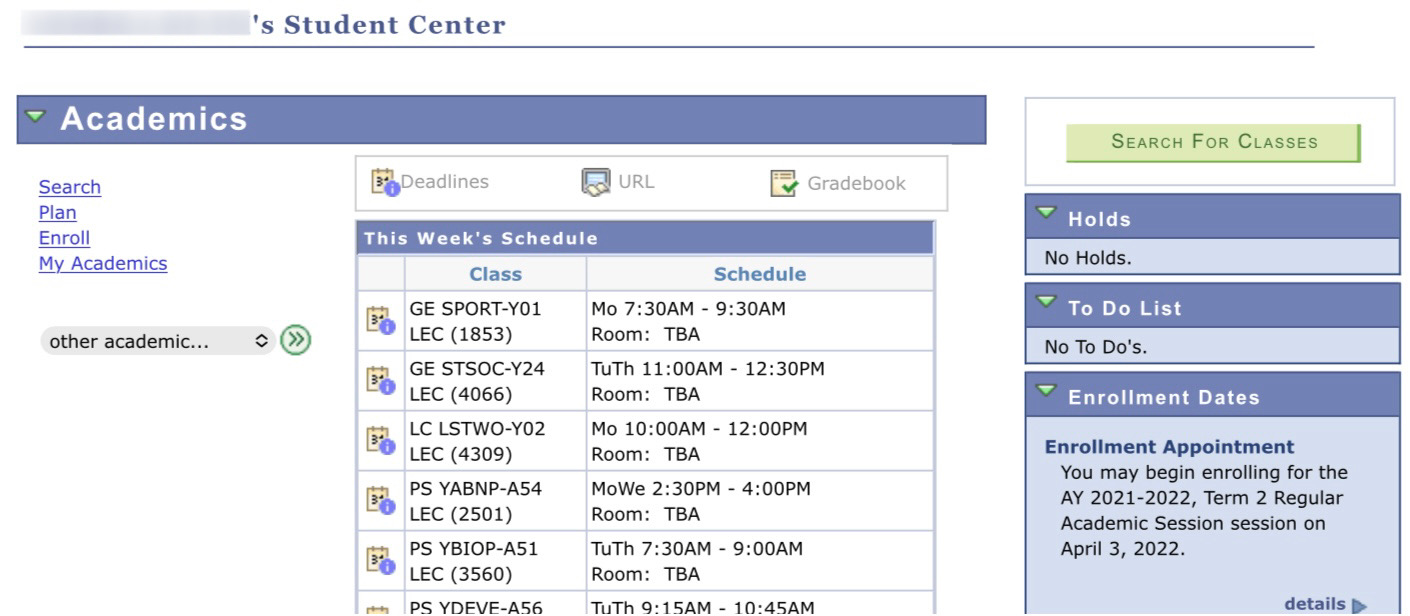
Task: Click the deadlines icon for GE SPORT-Y01
Action: pyautogui.click(x=380, y=320)
